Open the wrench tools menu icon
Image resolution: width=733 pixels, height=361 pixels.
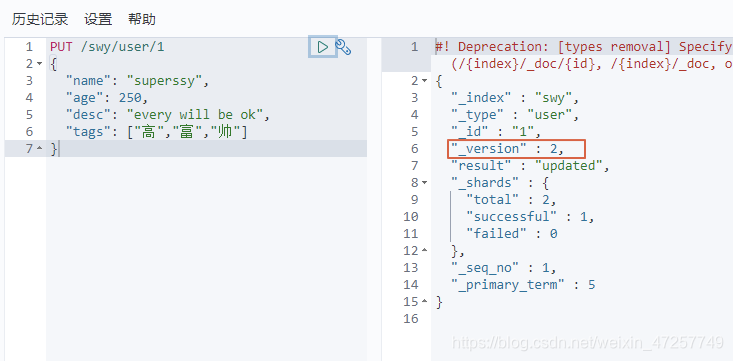point(344,47)
